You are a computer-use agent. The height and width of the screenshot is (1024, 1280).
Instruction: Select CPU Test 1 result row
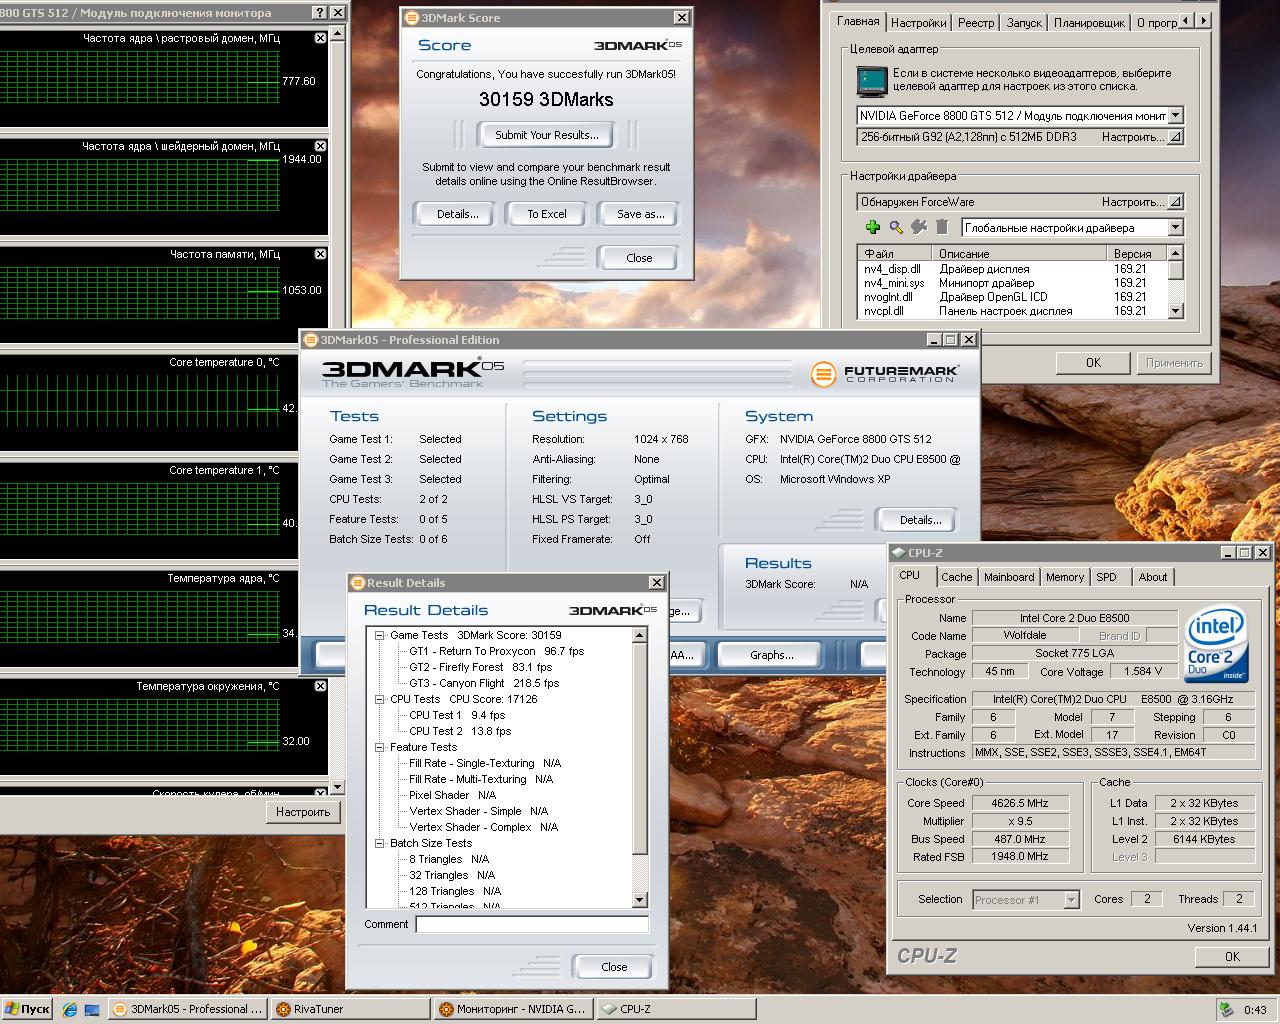[457, 715]
